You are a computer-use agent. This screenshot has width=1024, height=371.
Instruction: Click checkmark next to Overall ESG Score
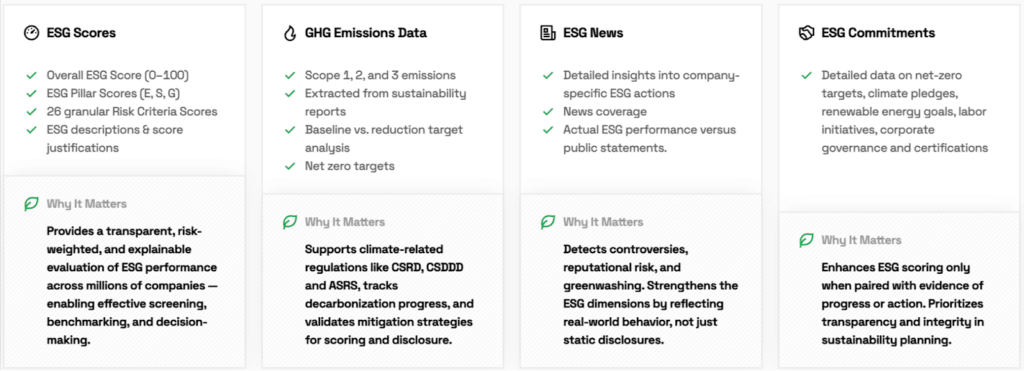(30, 75)
